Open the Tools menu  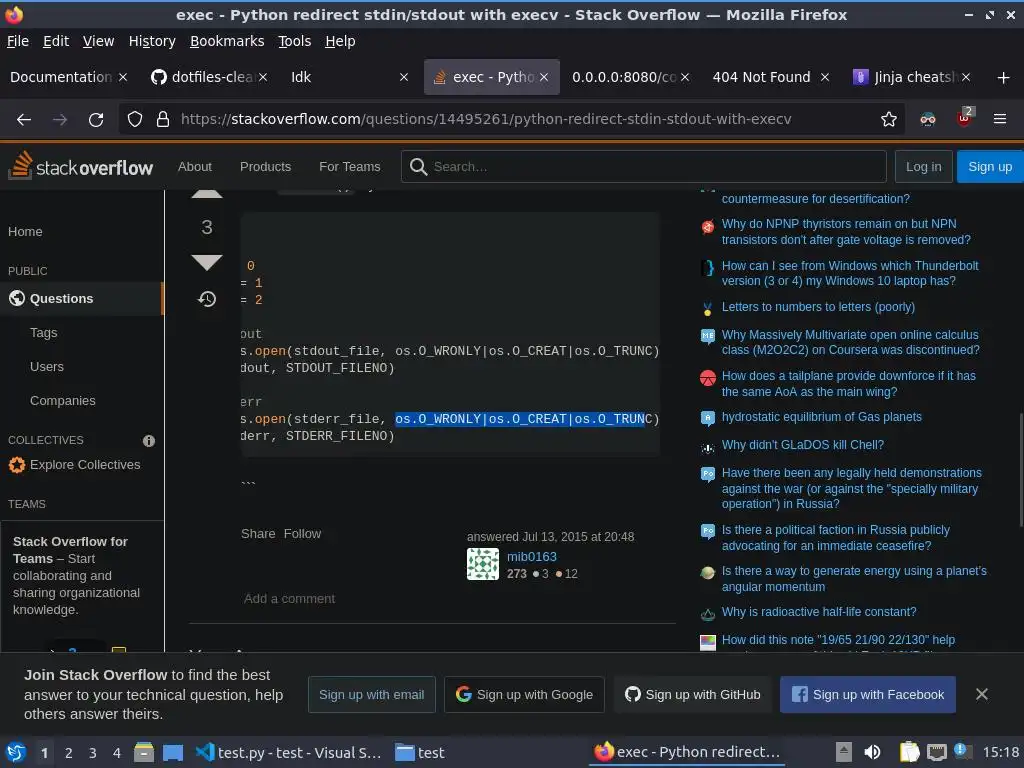(x=295, y=41)
